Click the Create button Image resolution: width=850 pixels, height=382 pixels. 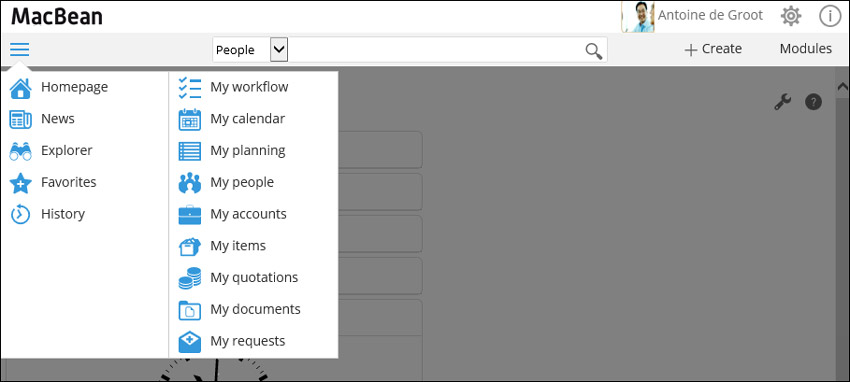click(x=713, y=49)
